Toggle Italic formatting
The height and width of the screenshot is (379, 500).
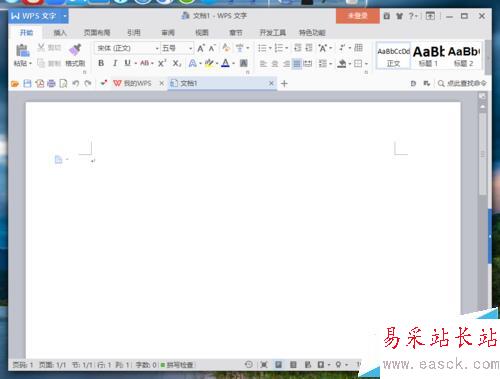(115, 63)
